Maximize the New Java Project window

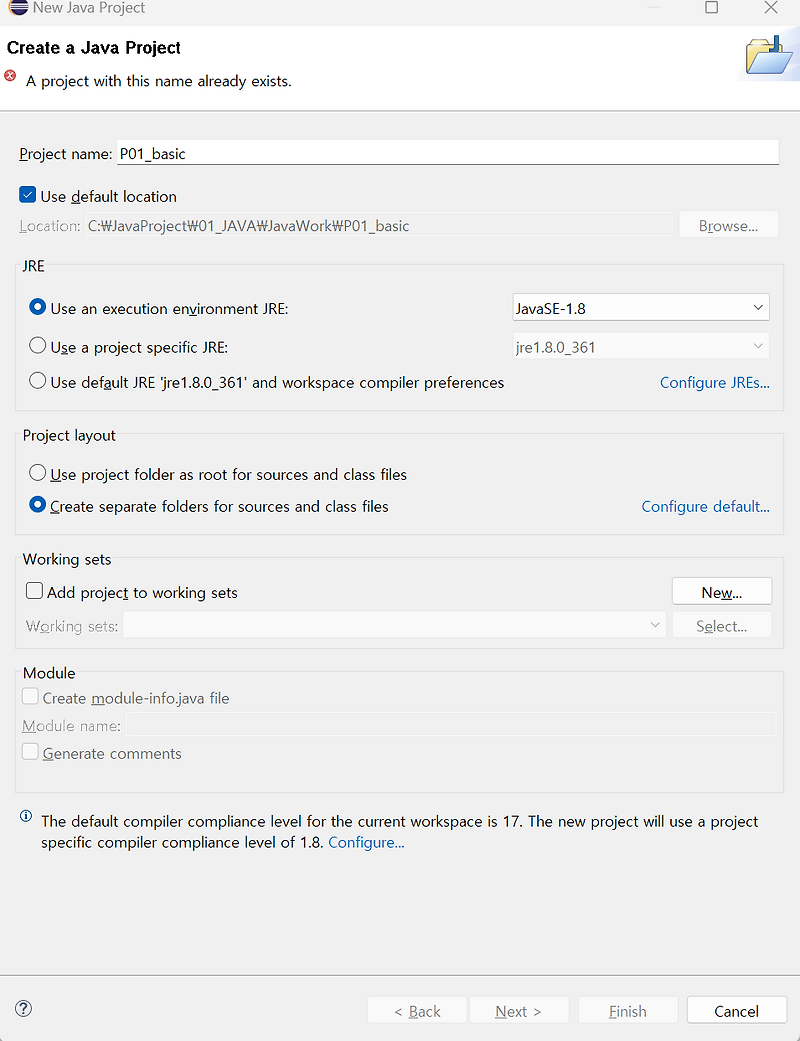coord(712,8)
